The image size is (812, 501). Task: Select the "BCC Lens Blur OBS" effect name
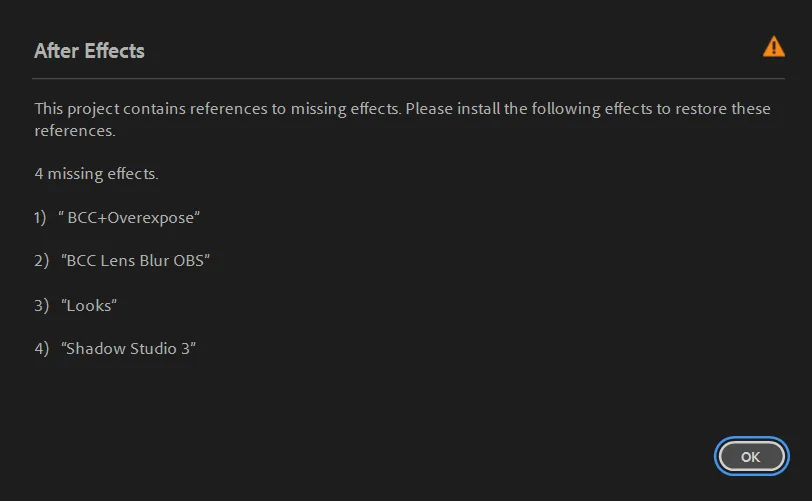click(x=135, y=261)
